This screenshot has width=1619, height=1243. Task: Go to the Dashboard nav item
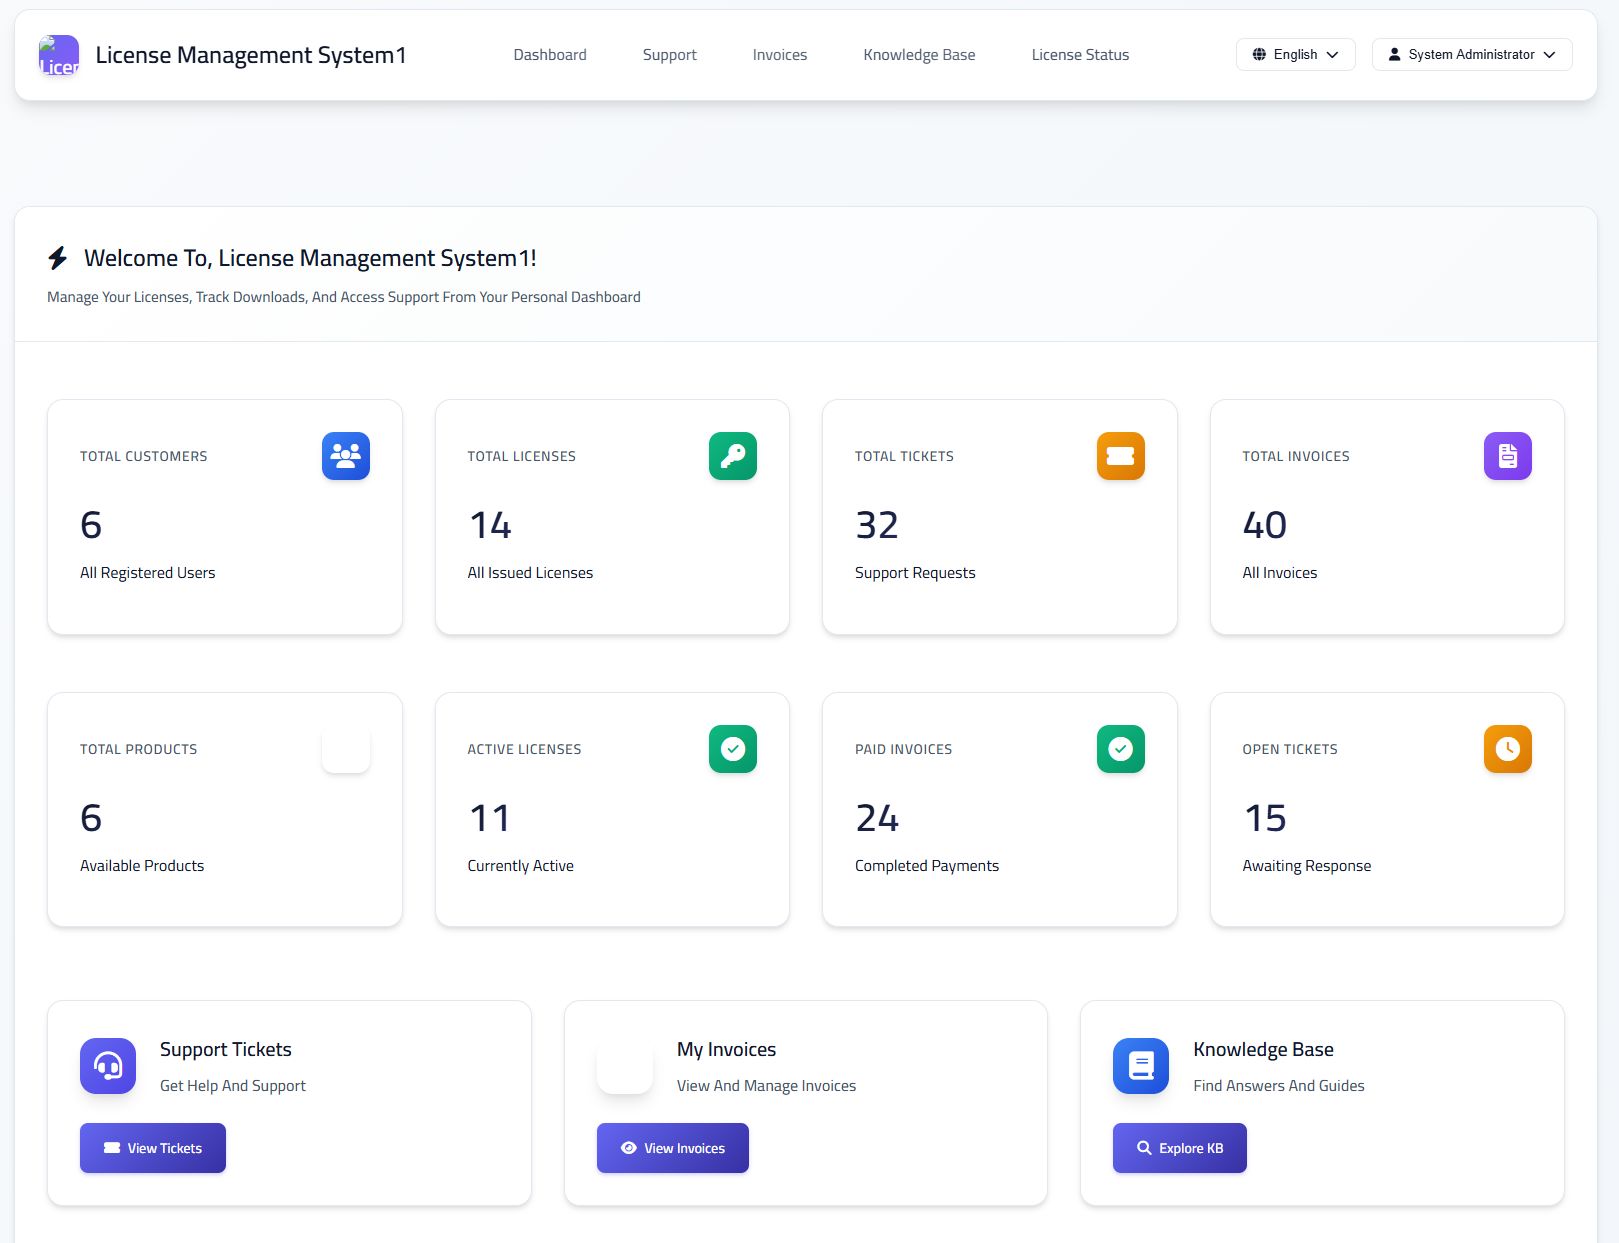click(550, 55)
